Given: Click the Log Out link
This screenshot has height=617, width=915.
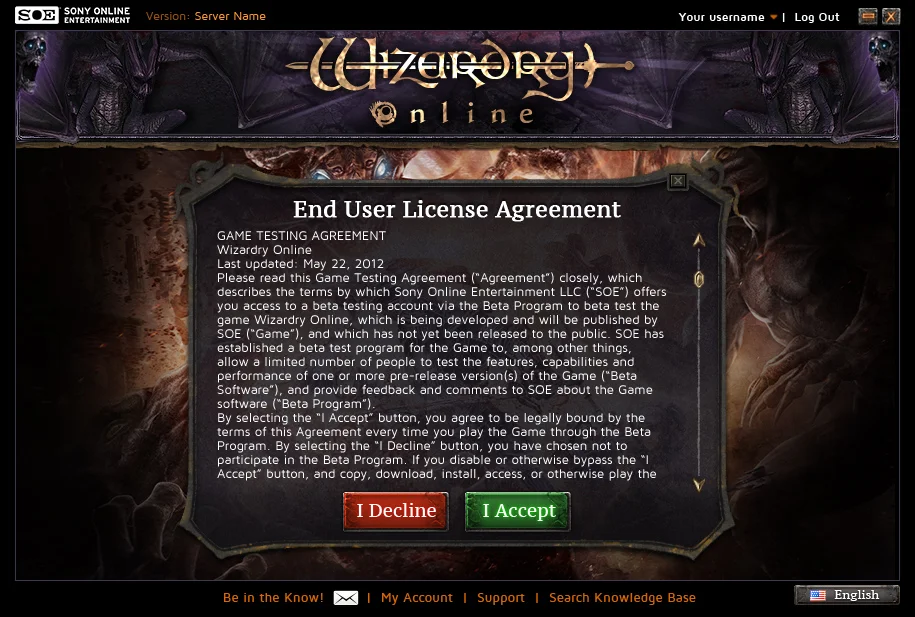Looking at the screenshot, I should click(817, 18).
